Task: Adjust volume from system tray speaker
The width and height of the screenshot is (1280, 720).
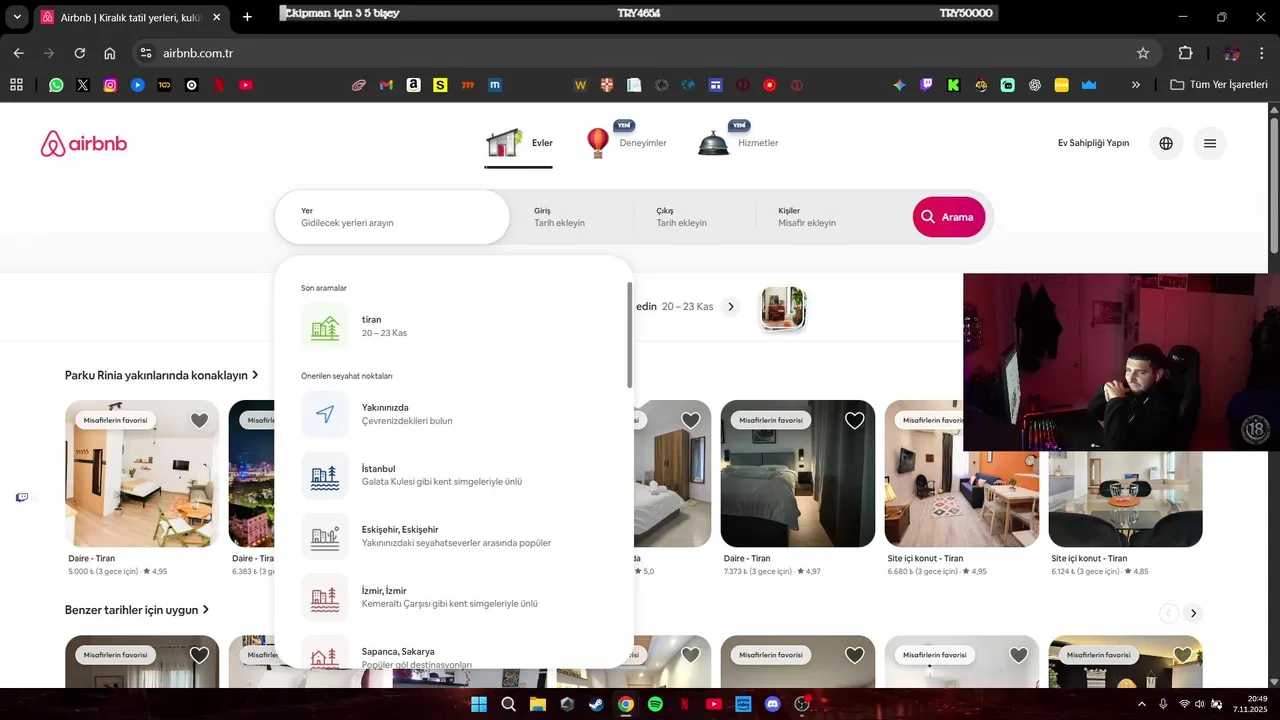Action: 1200,704
